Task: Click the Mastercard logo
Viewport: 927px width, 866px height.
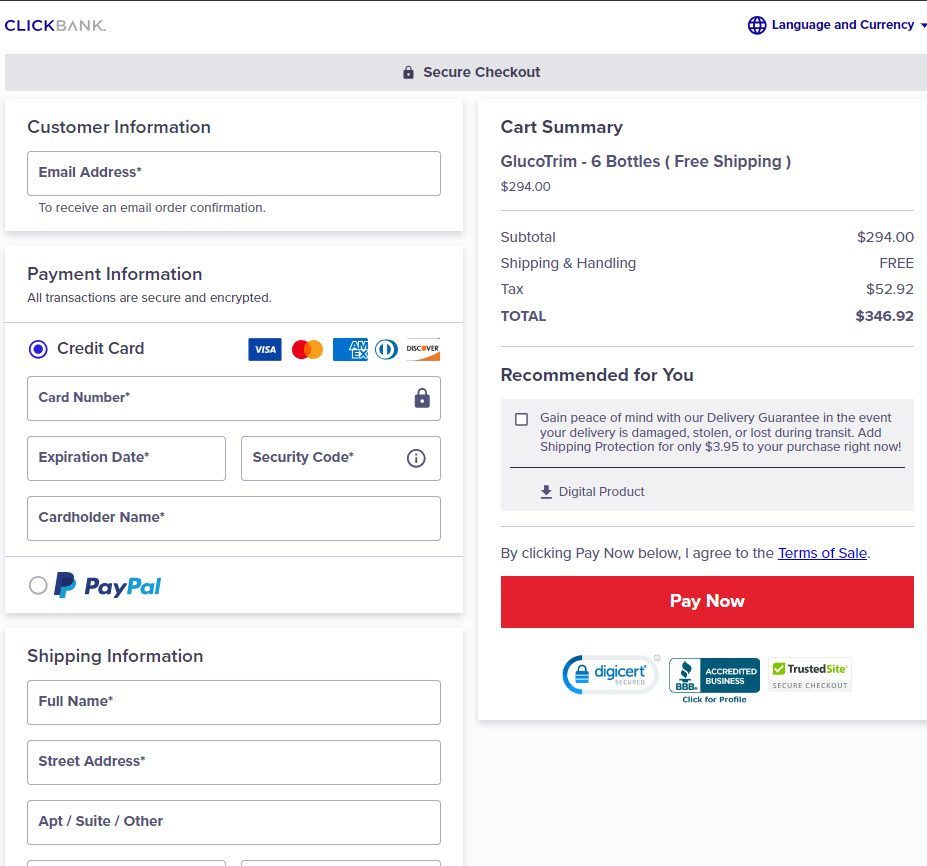Action: click(x=307, y=349)
